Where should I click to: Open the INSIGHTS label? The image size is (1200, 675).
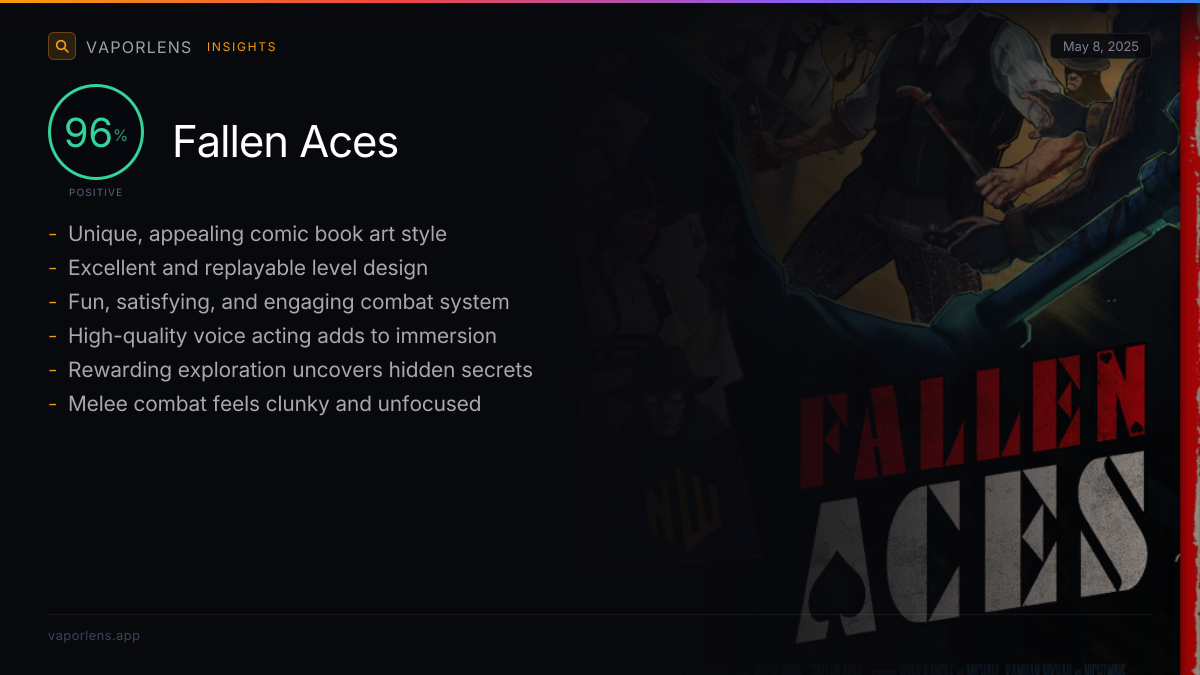point(242,47)
